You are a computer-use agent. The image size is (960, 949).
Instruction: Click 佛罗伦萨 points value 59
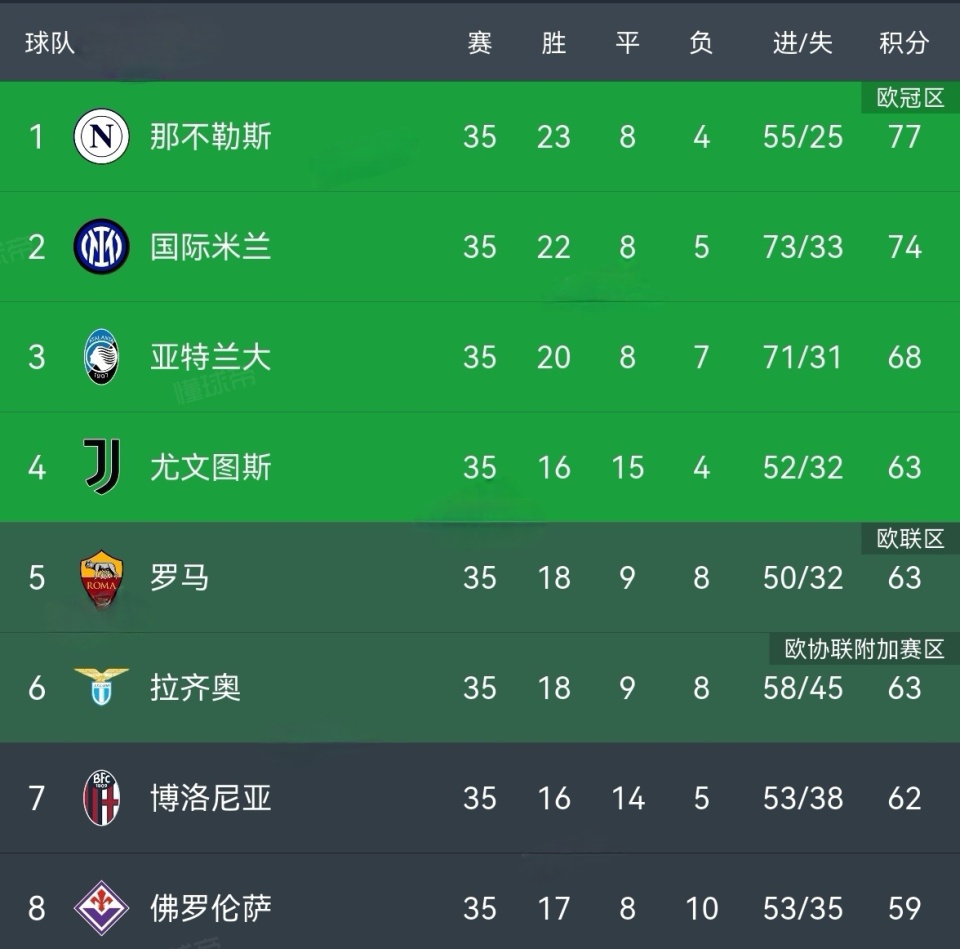(x=904, y=908)
